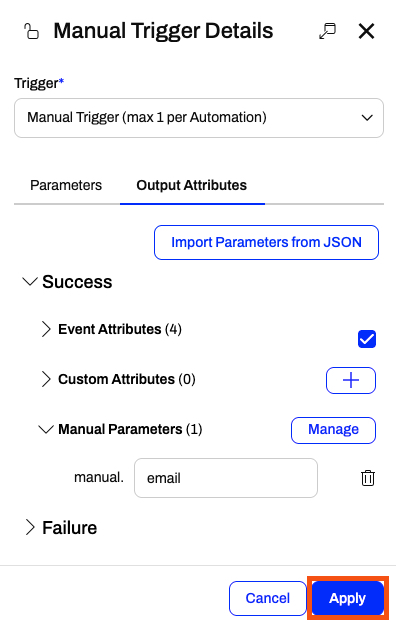Viewport: 396px width, 624px height.
Task: Collapse Manual Parameters section
Action: (x=46, y=429)
